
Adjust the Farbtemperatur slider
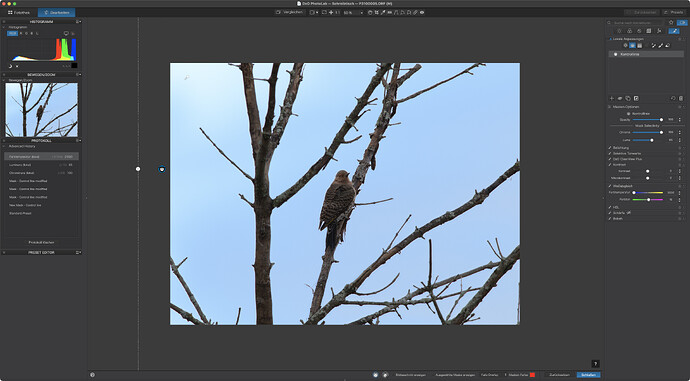648,193
